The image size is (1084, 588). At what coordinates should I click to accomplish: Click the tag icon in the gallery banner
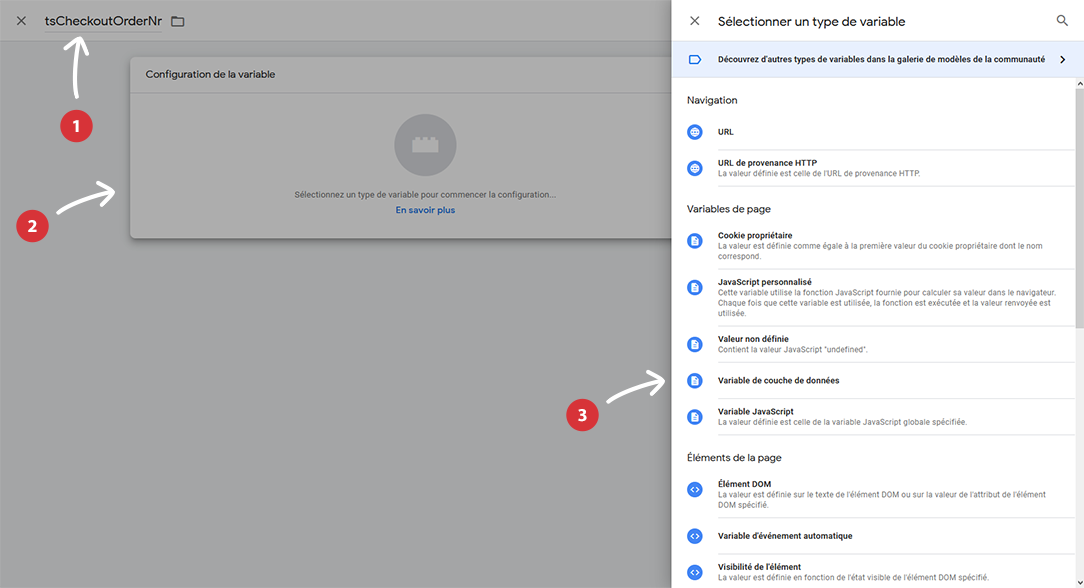pos(695,59)
